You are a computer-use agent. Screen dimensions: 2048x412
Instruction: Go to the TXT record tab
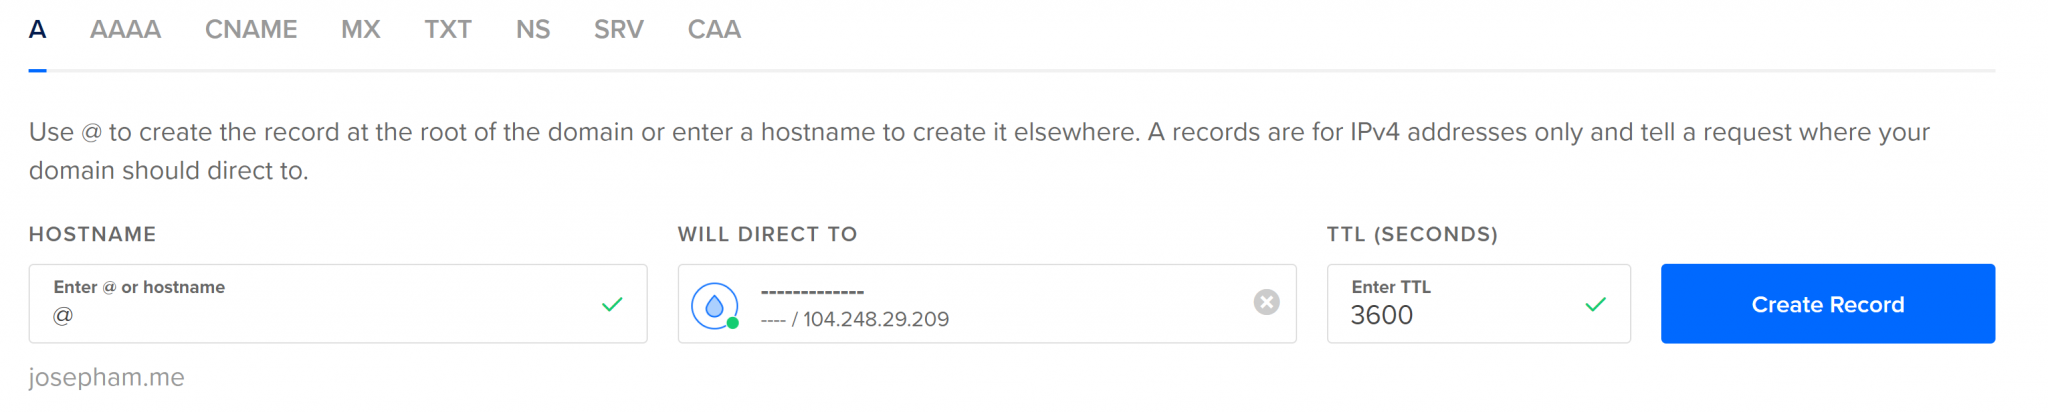coord(448,30)
